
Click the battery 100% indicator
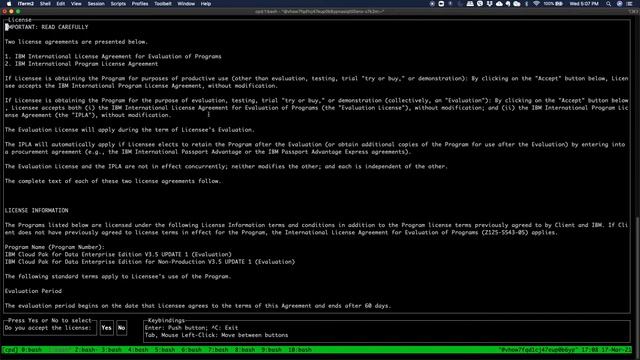coord(553,4)
